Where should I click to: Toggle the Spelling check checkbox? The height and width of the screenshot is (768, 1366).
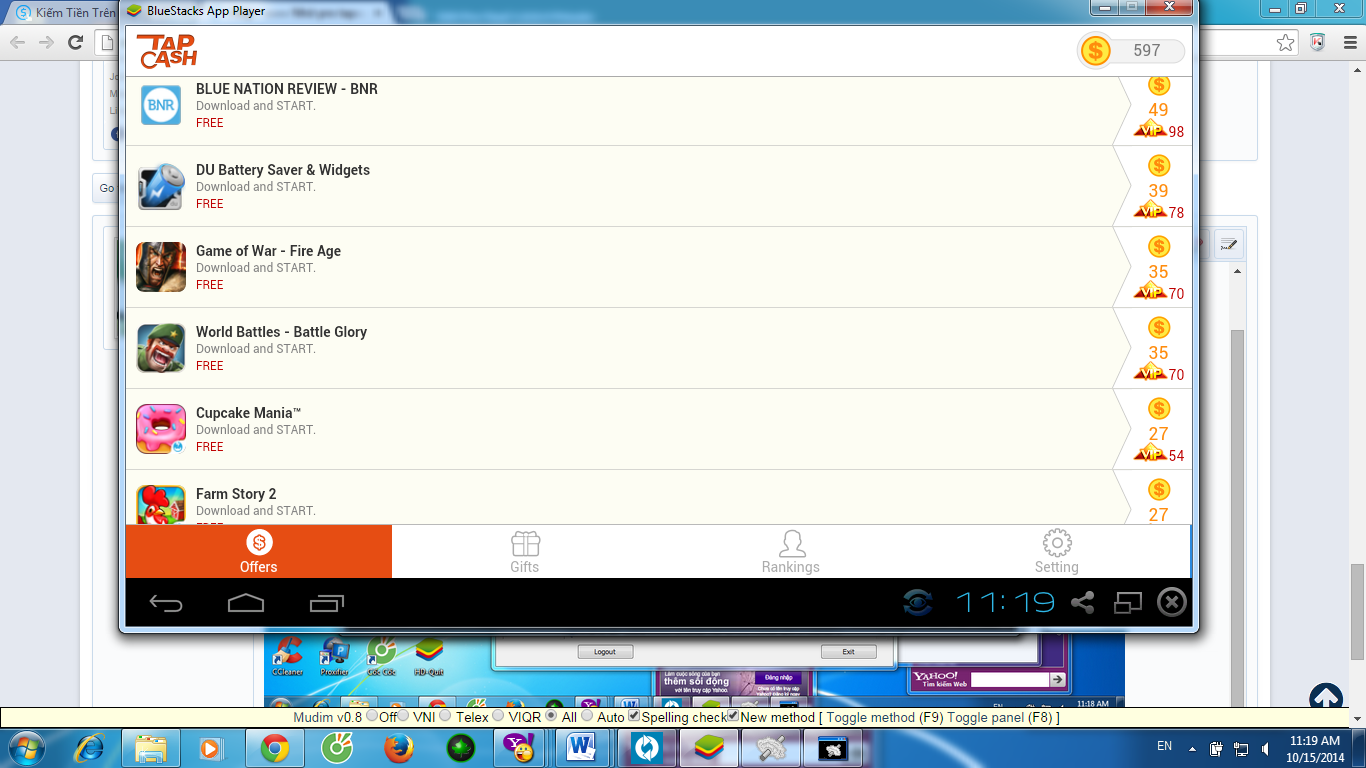click(634, 716)
